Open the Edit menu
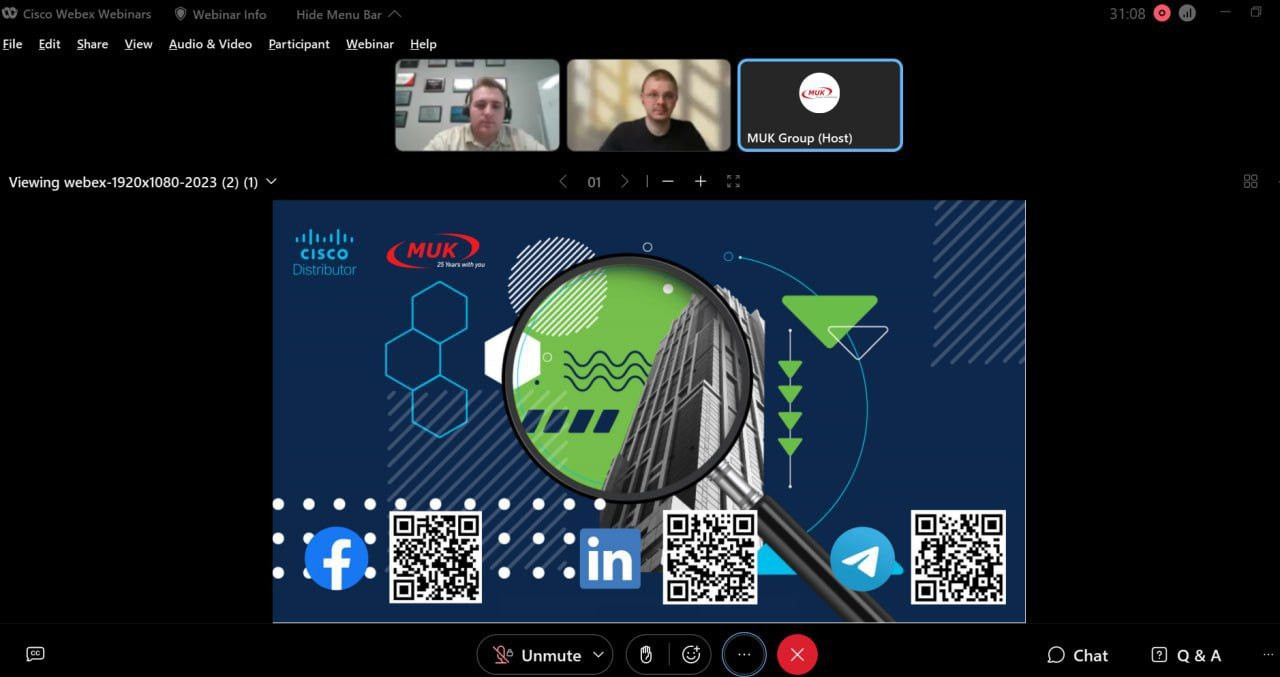 pos(50,44)
